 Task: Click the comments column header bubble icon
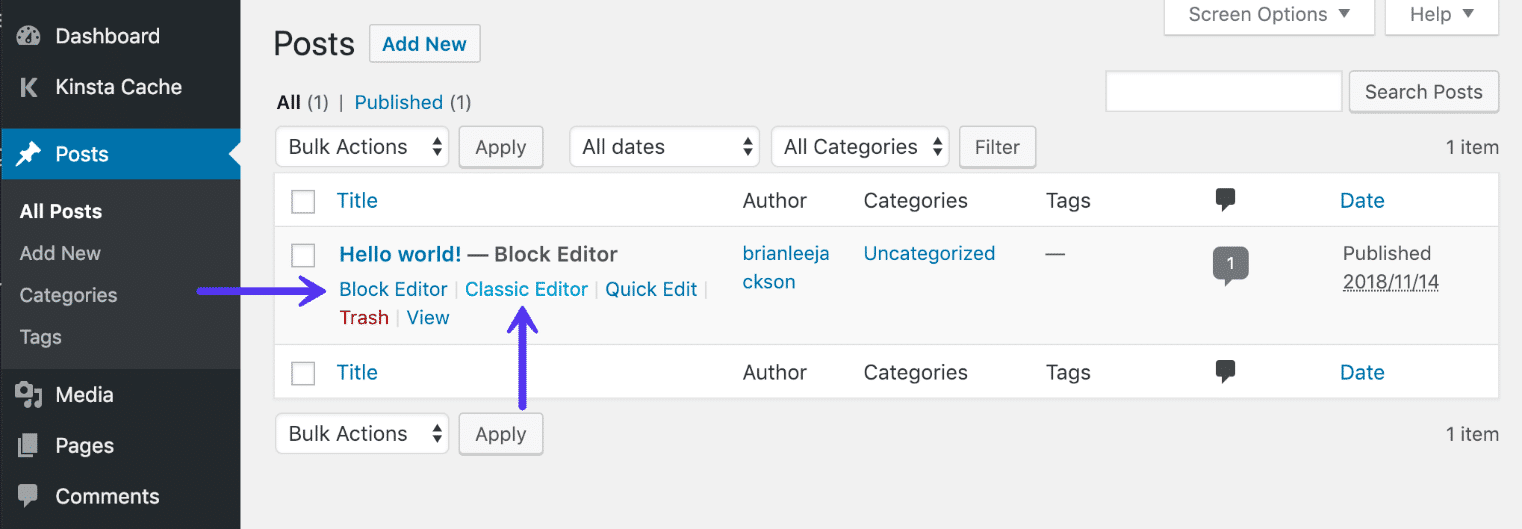click(1225, 200)
